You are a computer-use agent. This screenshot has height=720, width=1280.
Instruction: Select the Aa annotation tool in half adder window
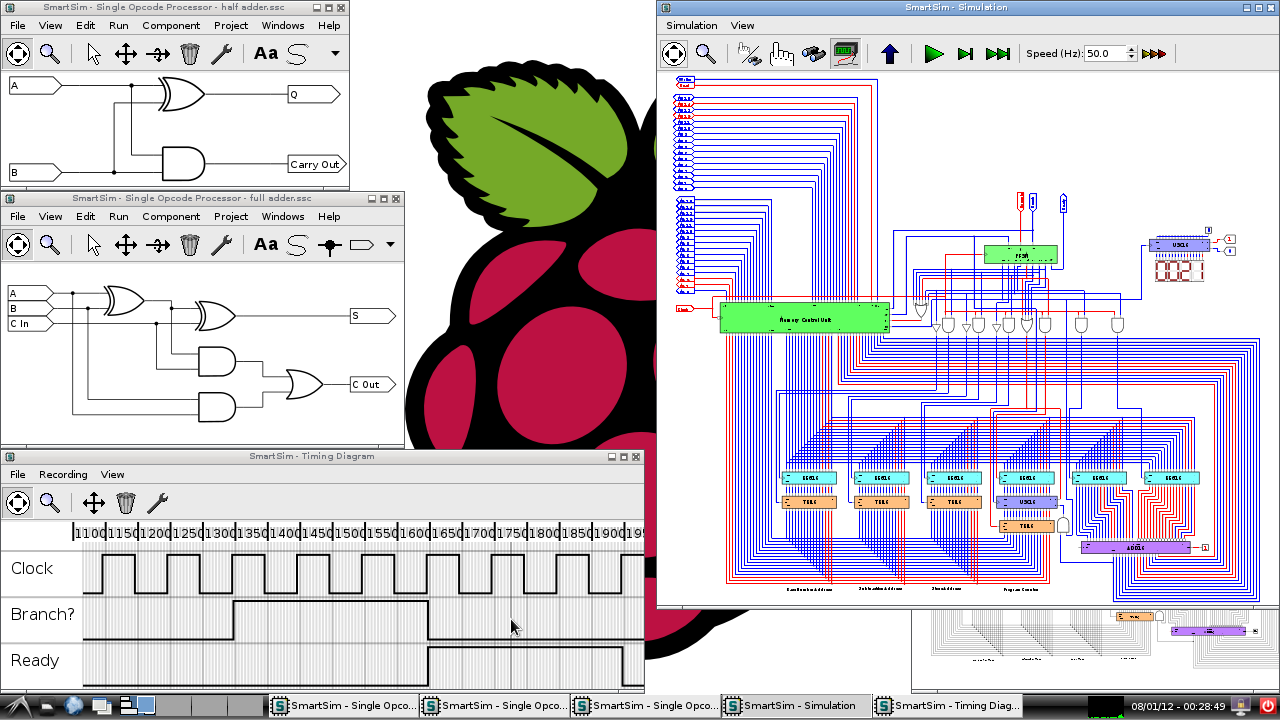coord(266,53)
